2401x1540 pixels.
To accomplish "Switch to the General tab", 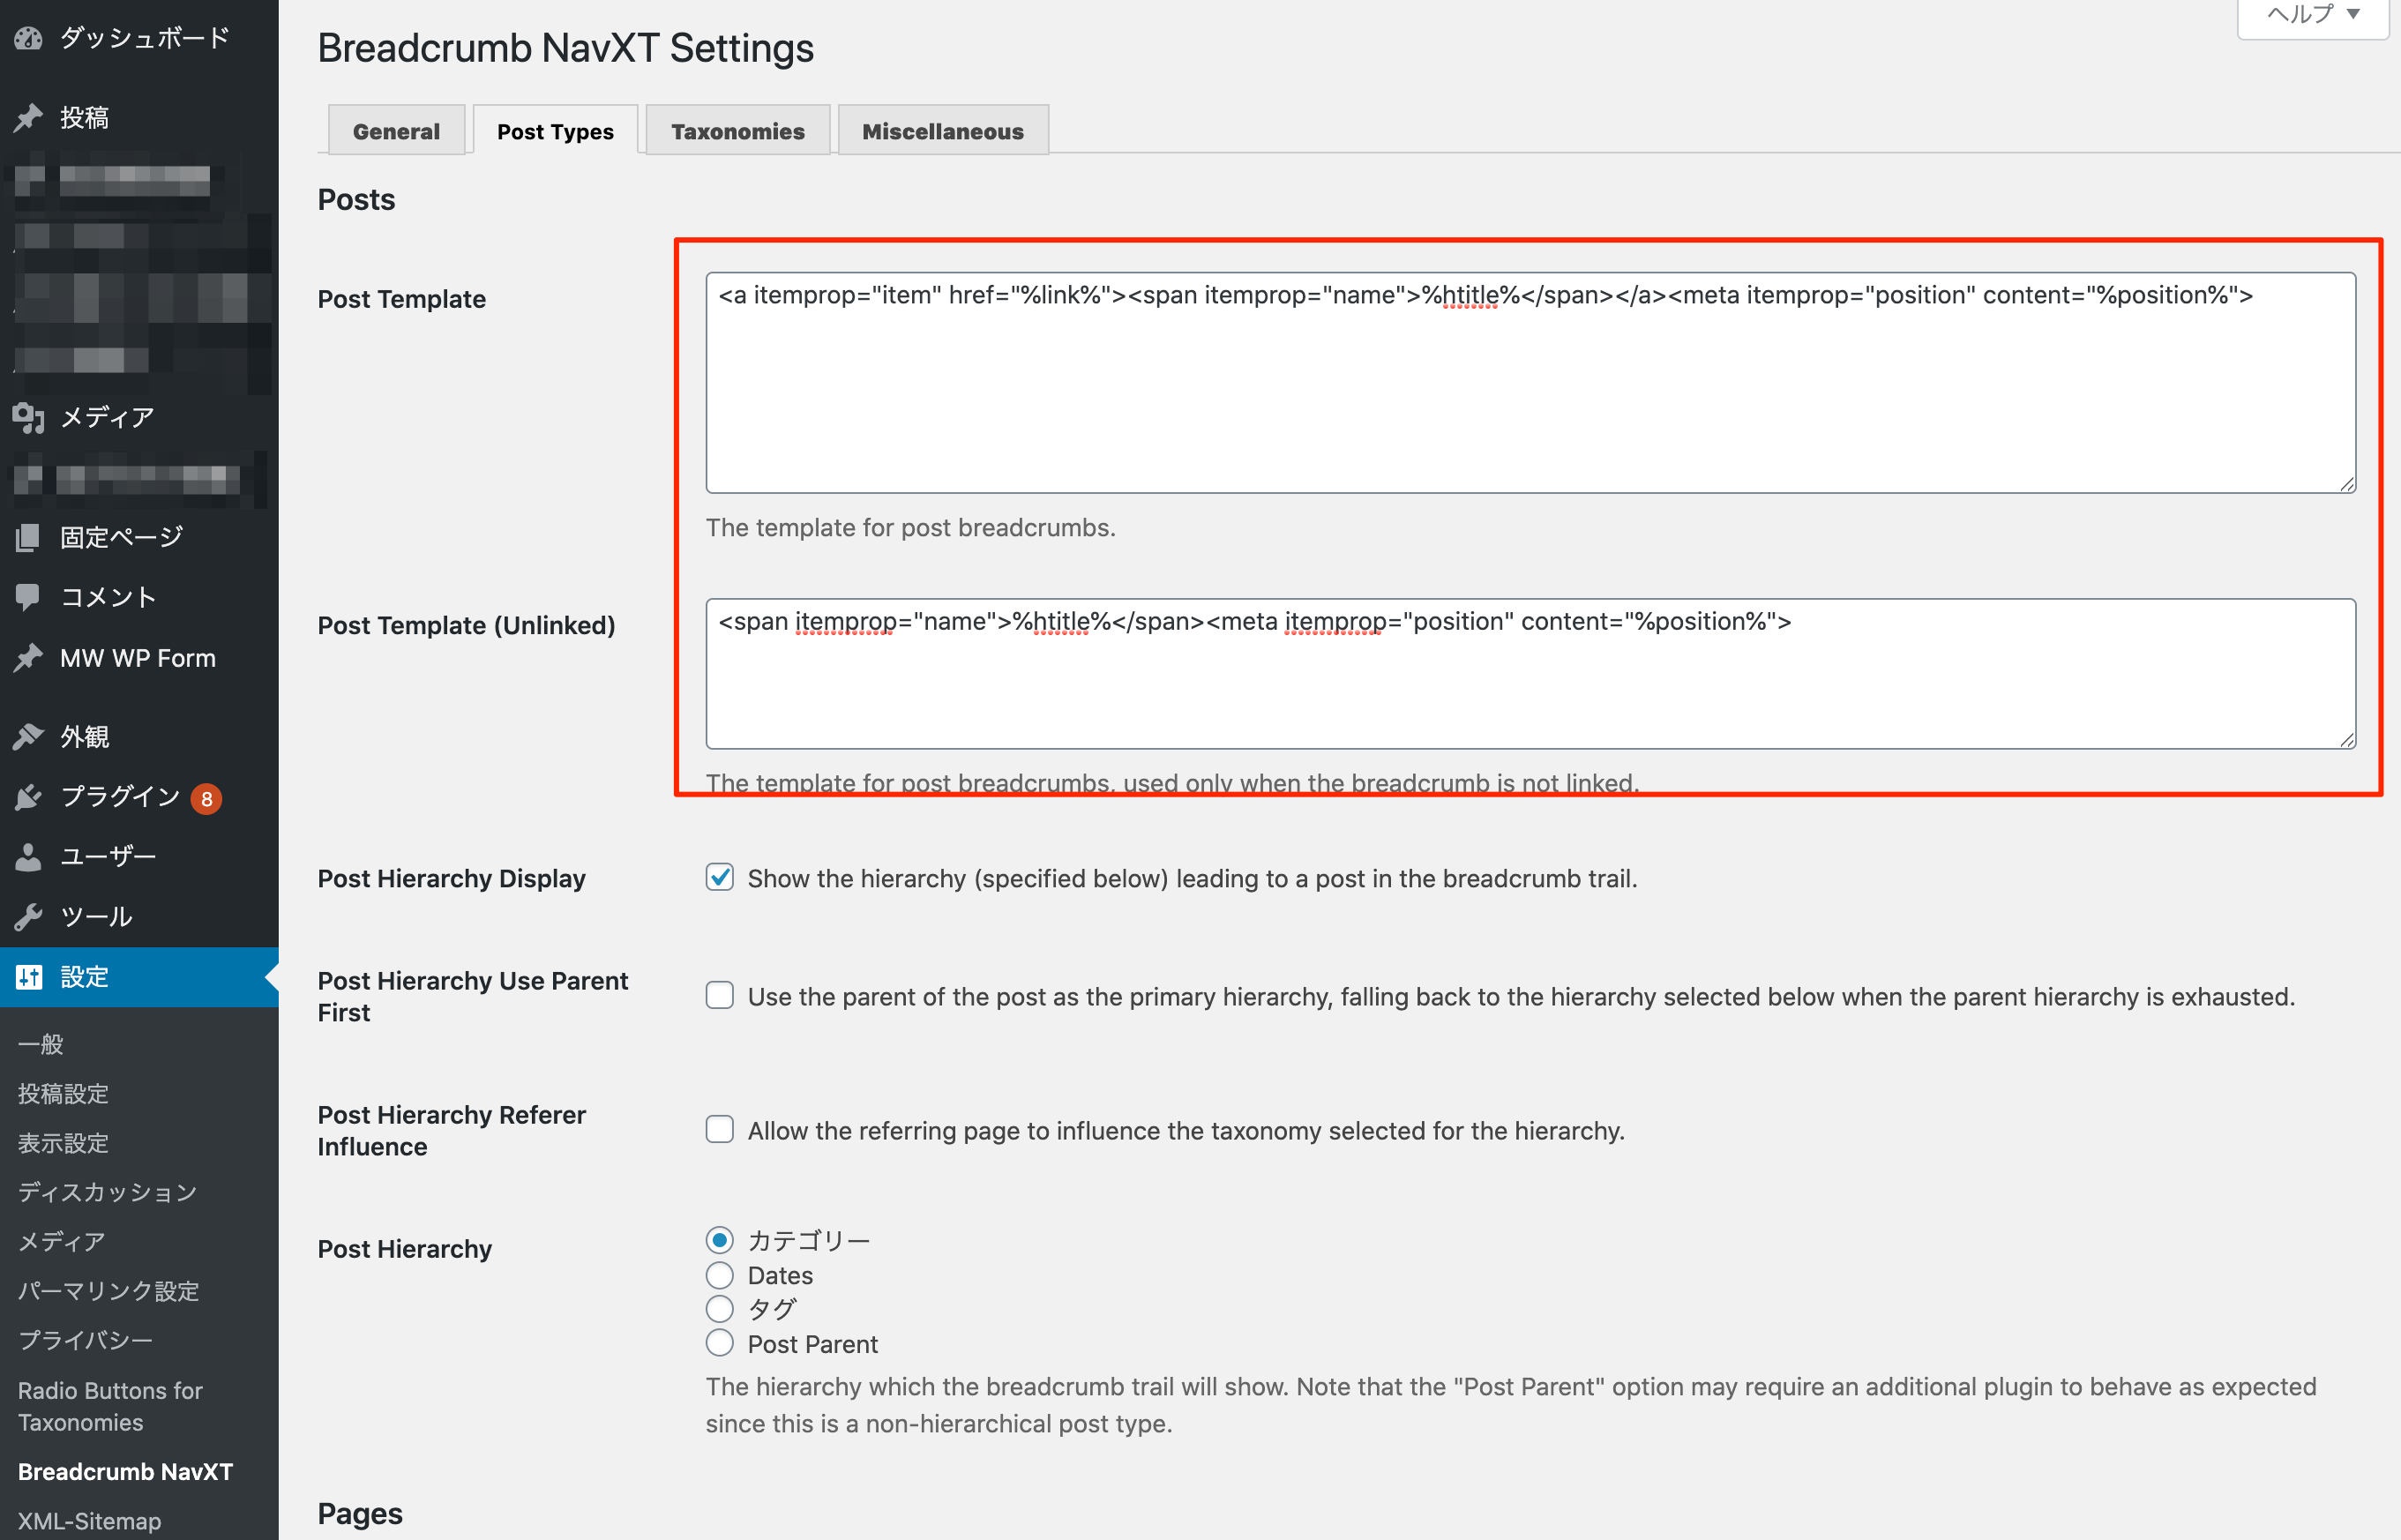I will pos(396,131).
